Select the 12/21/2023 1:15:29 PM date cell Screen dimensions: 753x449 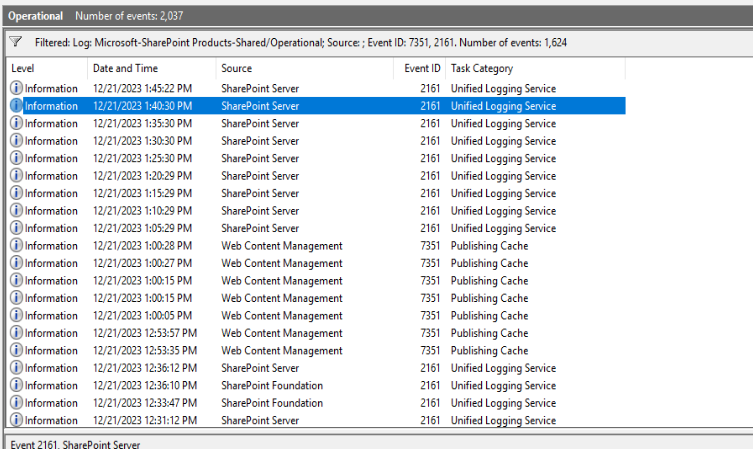pyautogui.click(x=142, y=193)
